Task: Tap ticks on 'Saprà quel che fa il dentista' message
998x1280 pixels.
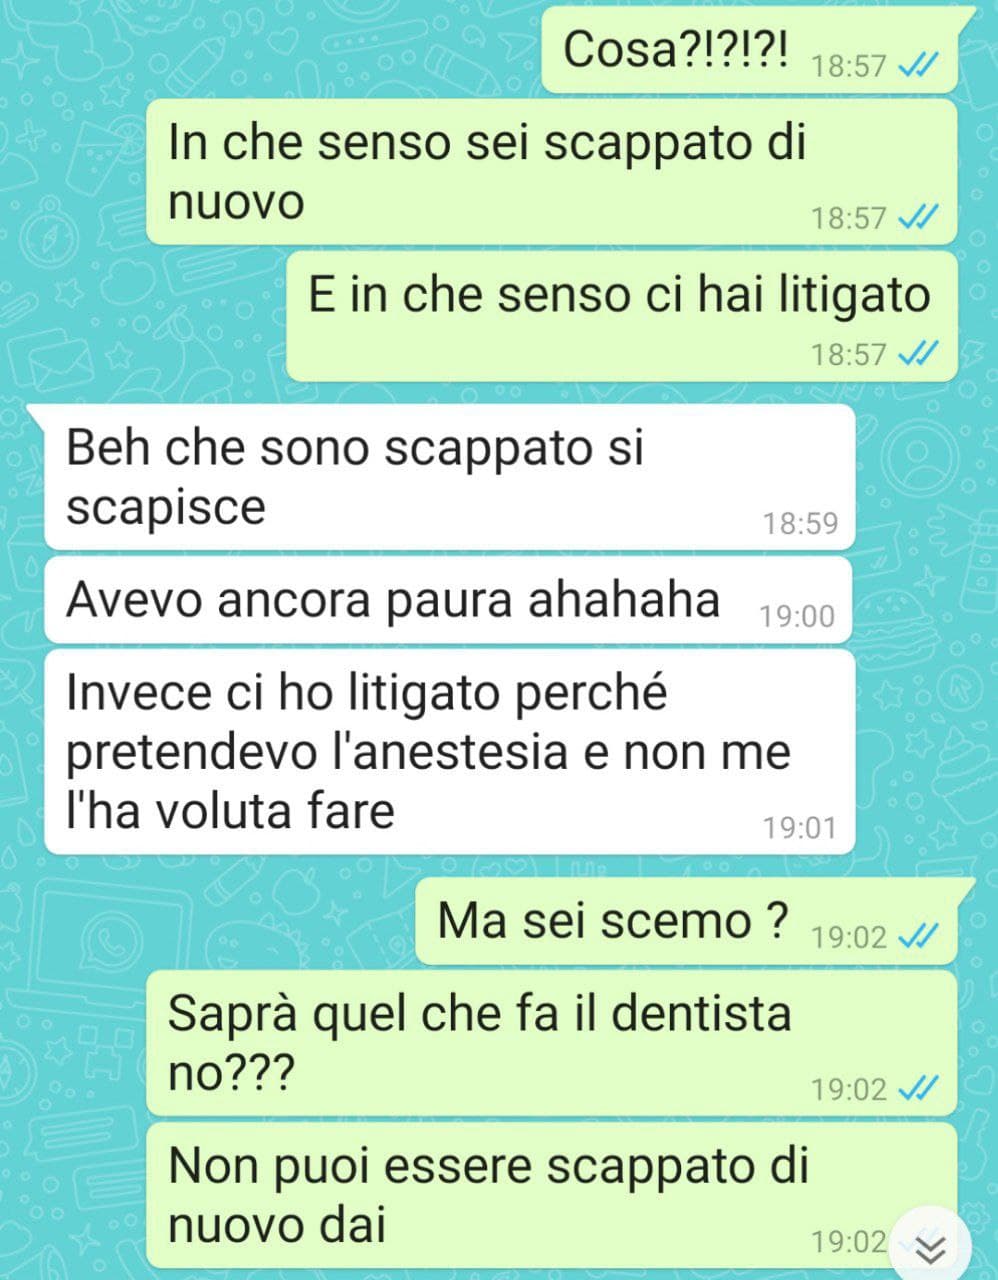Action: (918, 1089)
